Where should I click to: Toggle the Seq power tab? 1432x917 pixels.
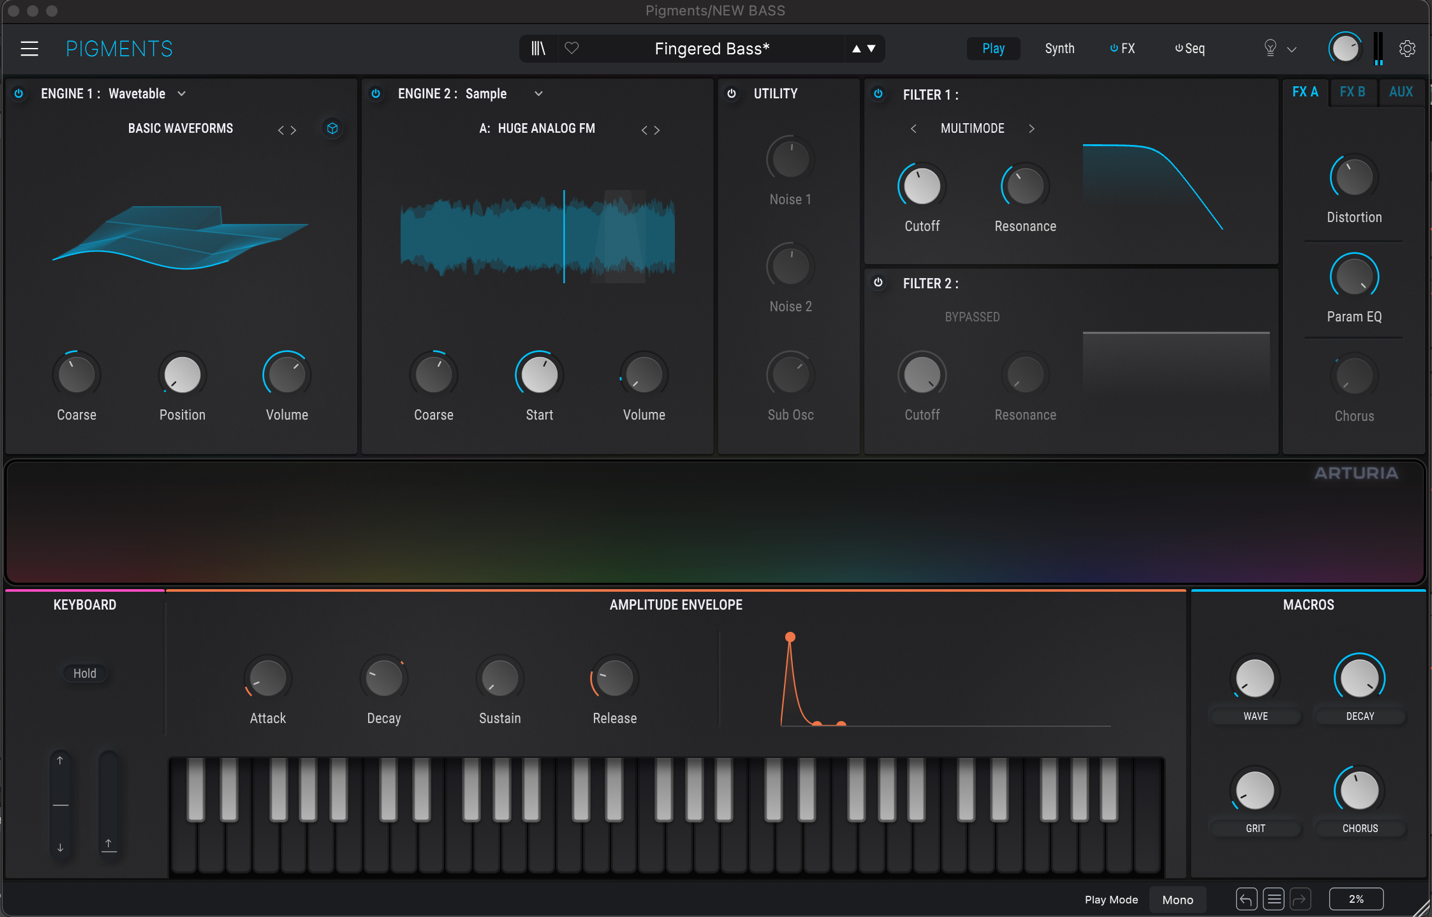pyautogui.click(x=1190, y=48)
